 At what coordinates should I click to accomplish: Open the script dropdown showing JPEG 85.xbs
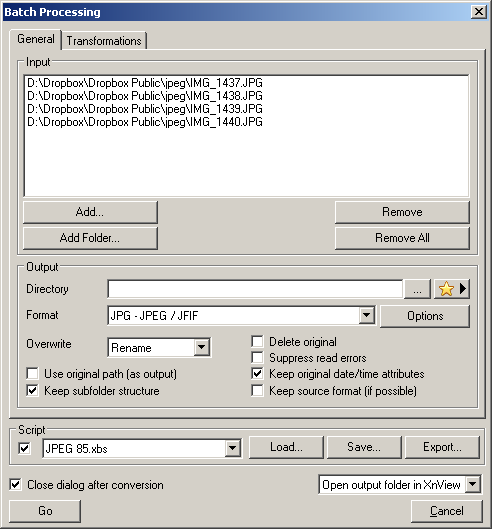click(142, 448)
